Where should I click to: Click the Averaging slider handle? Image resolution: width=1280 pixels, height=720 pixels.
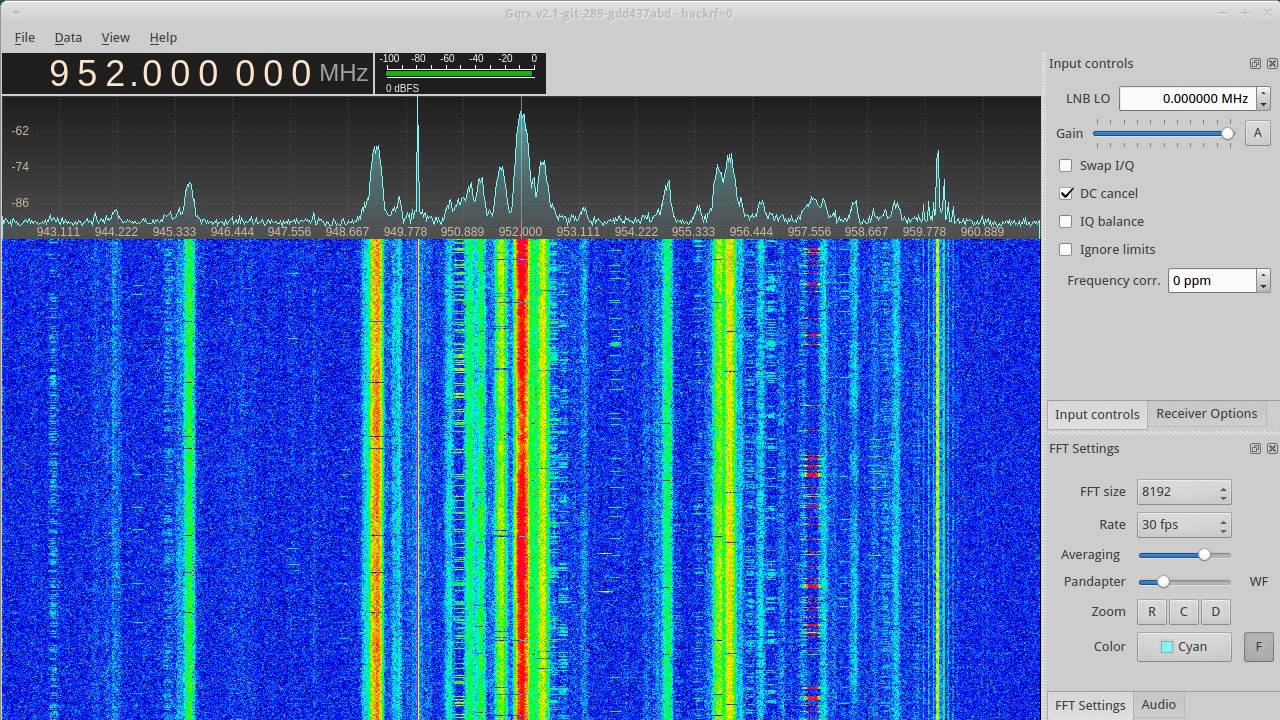[x=1204, y=554]
